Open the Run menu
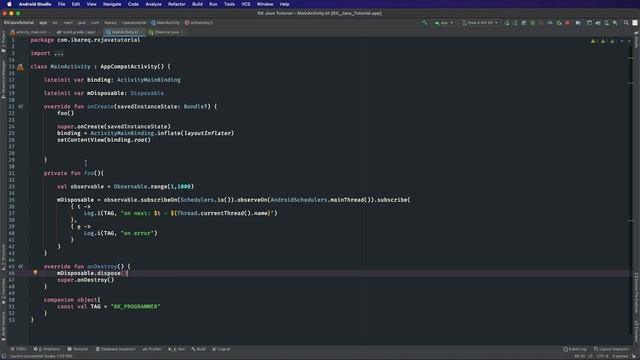The image size is (640, 360). click(213, 4)
